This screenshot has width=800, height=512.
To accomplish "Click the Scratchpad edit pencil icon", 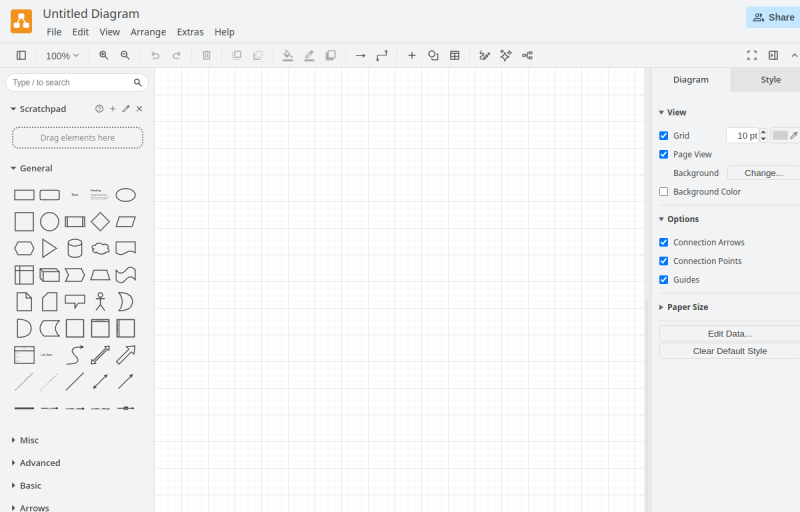I will click(126, 109).
